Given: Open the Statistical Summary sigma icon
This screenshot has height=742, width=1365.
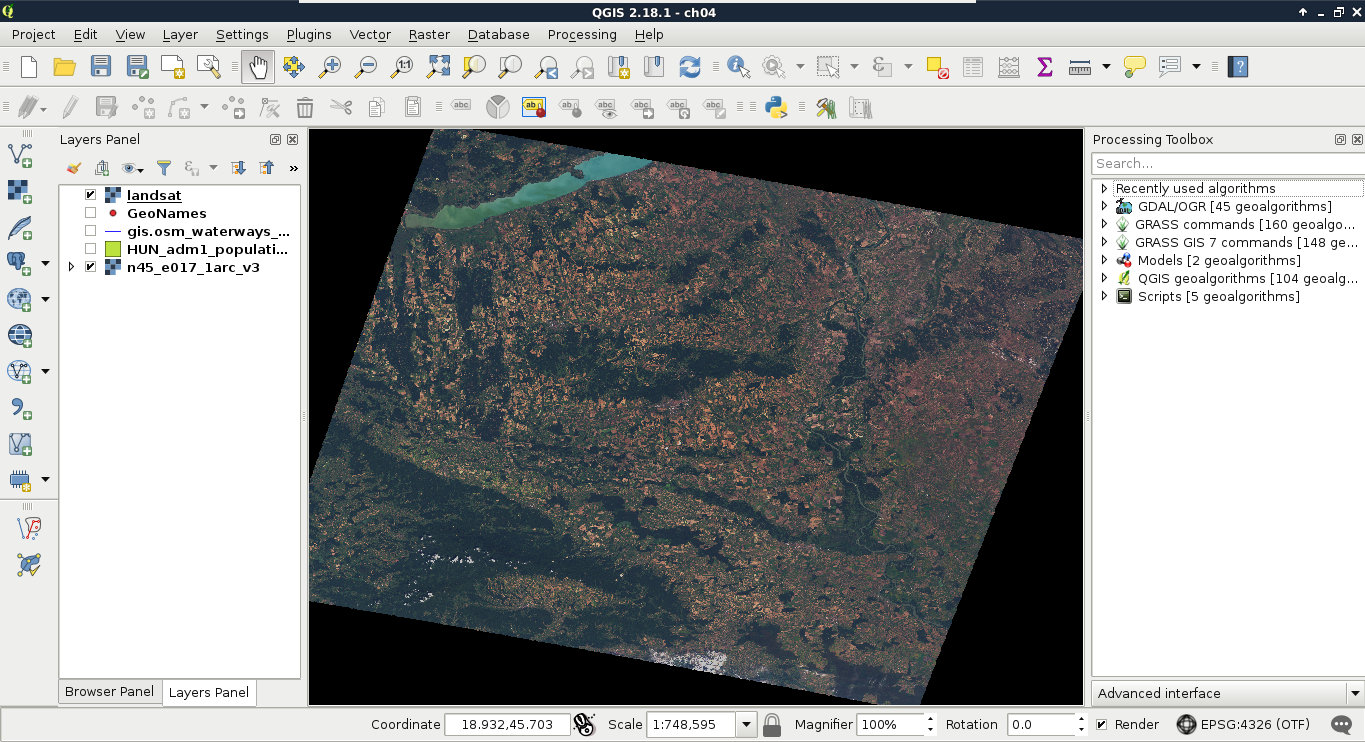Looking at the screenshot, I should [x=1044, y=67].
